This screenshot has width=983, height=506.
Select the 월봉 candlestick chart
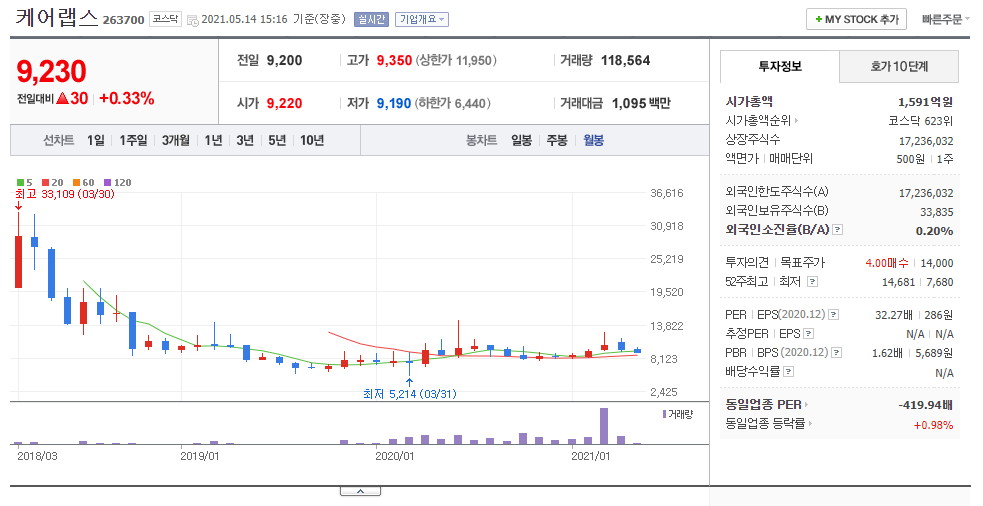click(x=593, y=140)
